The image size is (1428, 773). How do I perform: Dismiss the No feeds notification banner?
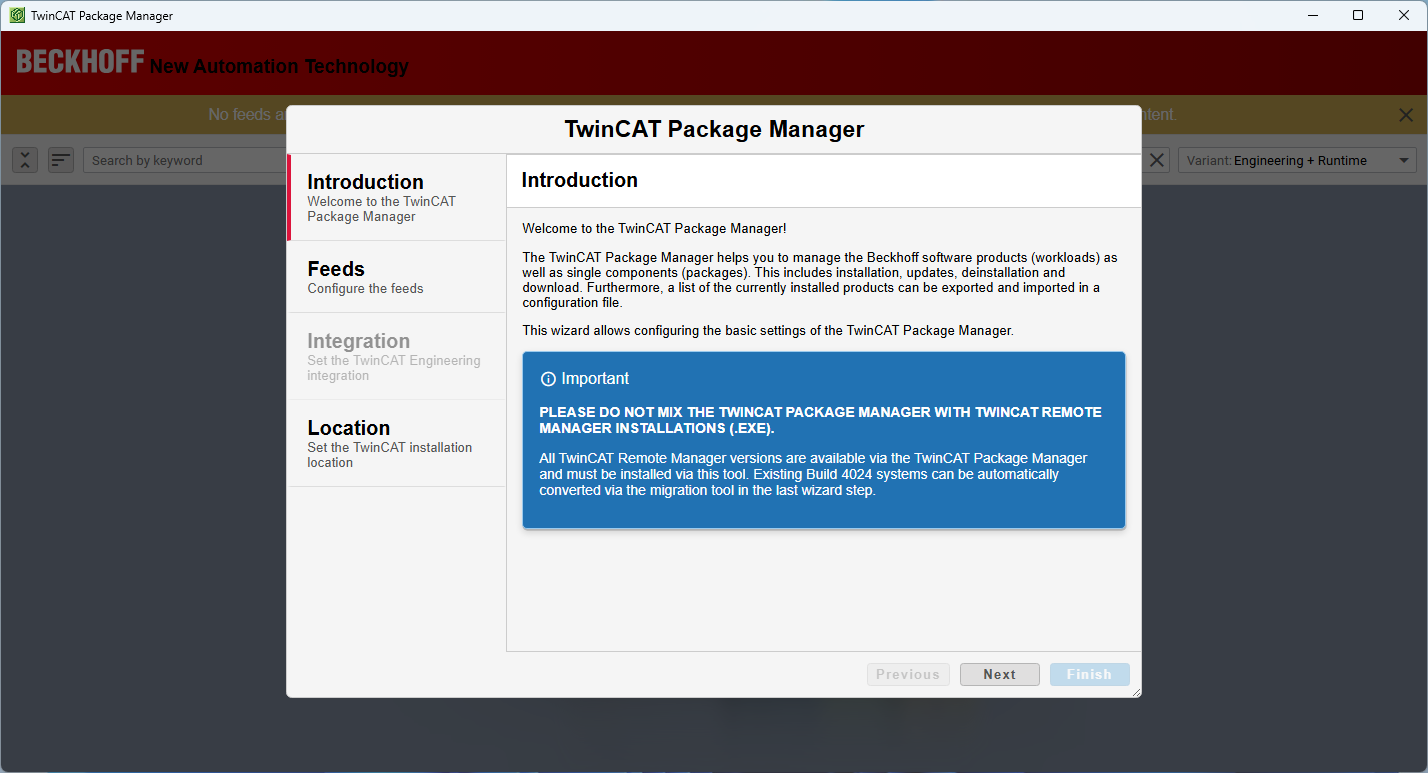[1406, 115]
